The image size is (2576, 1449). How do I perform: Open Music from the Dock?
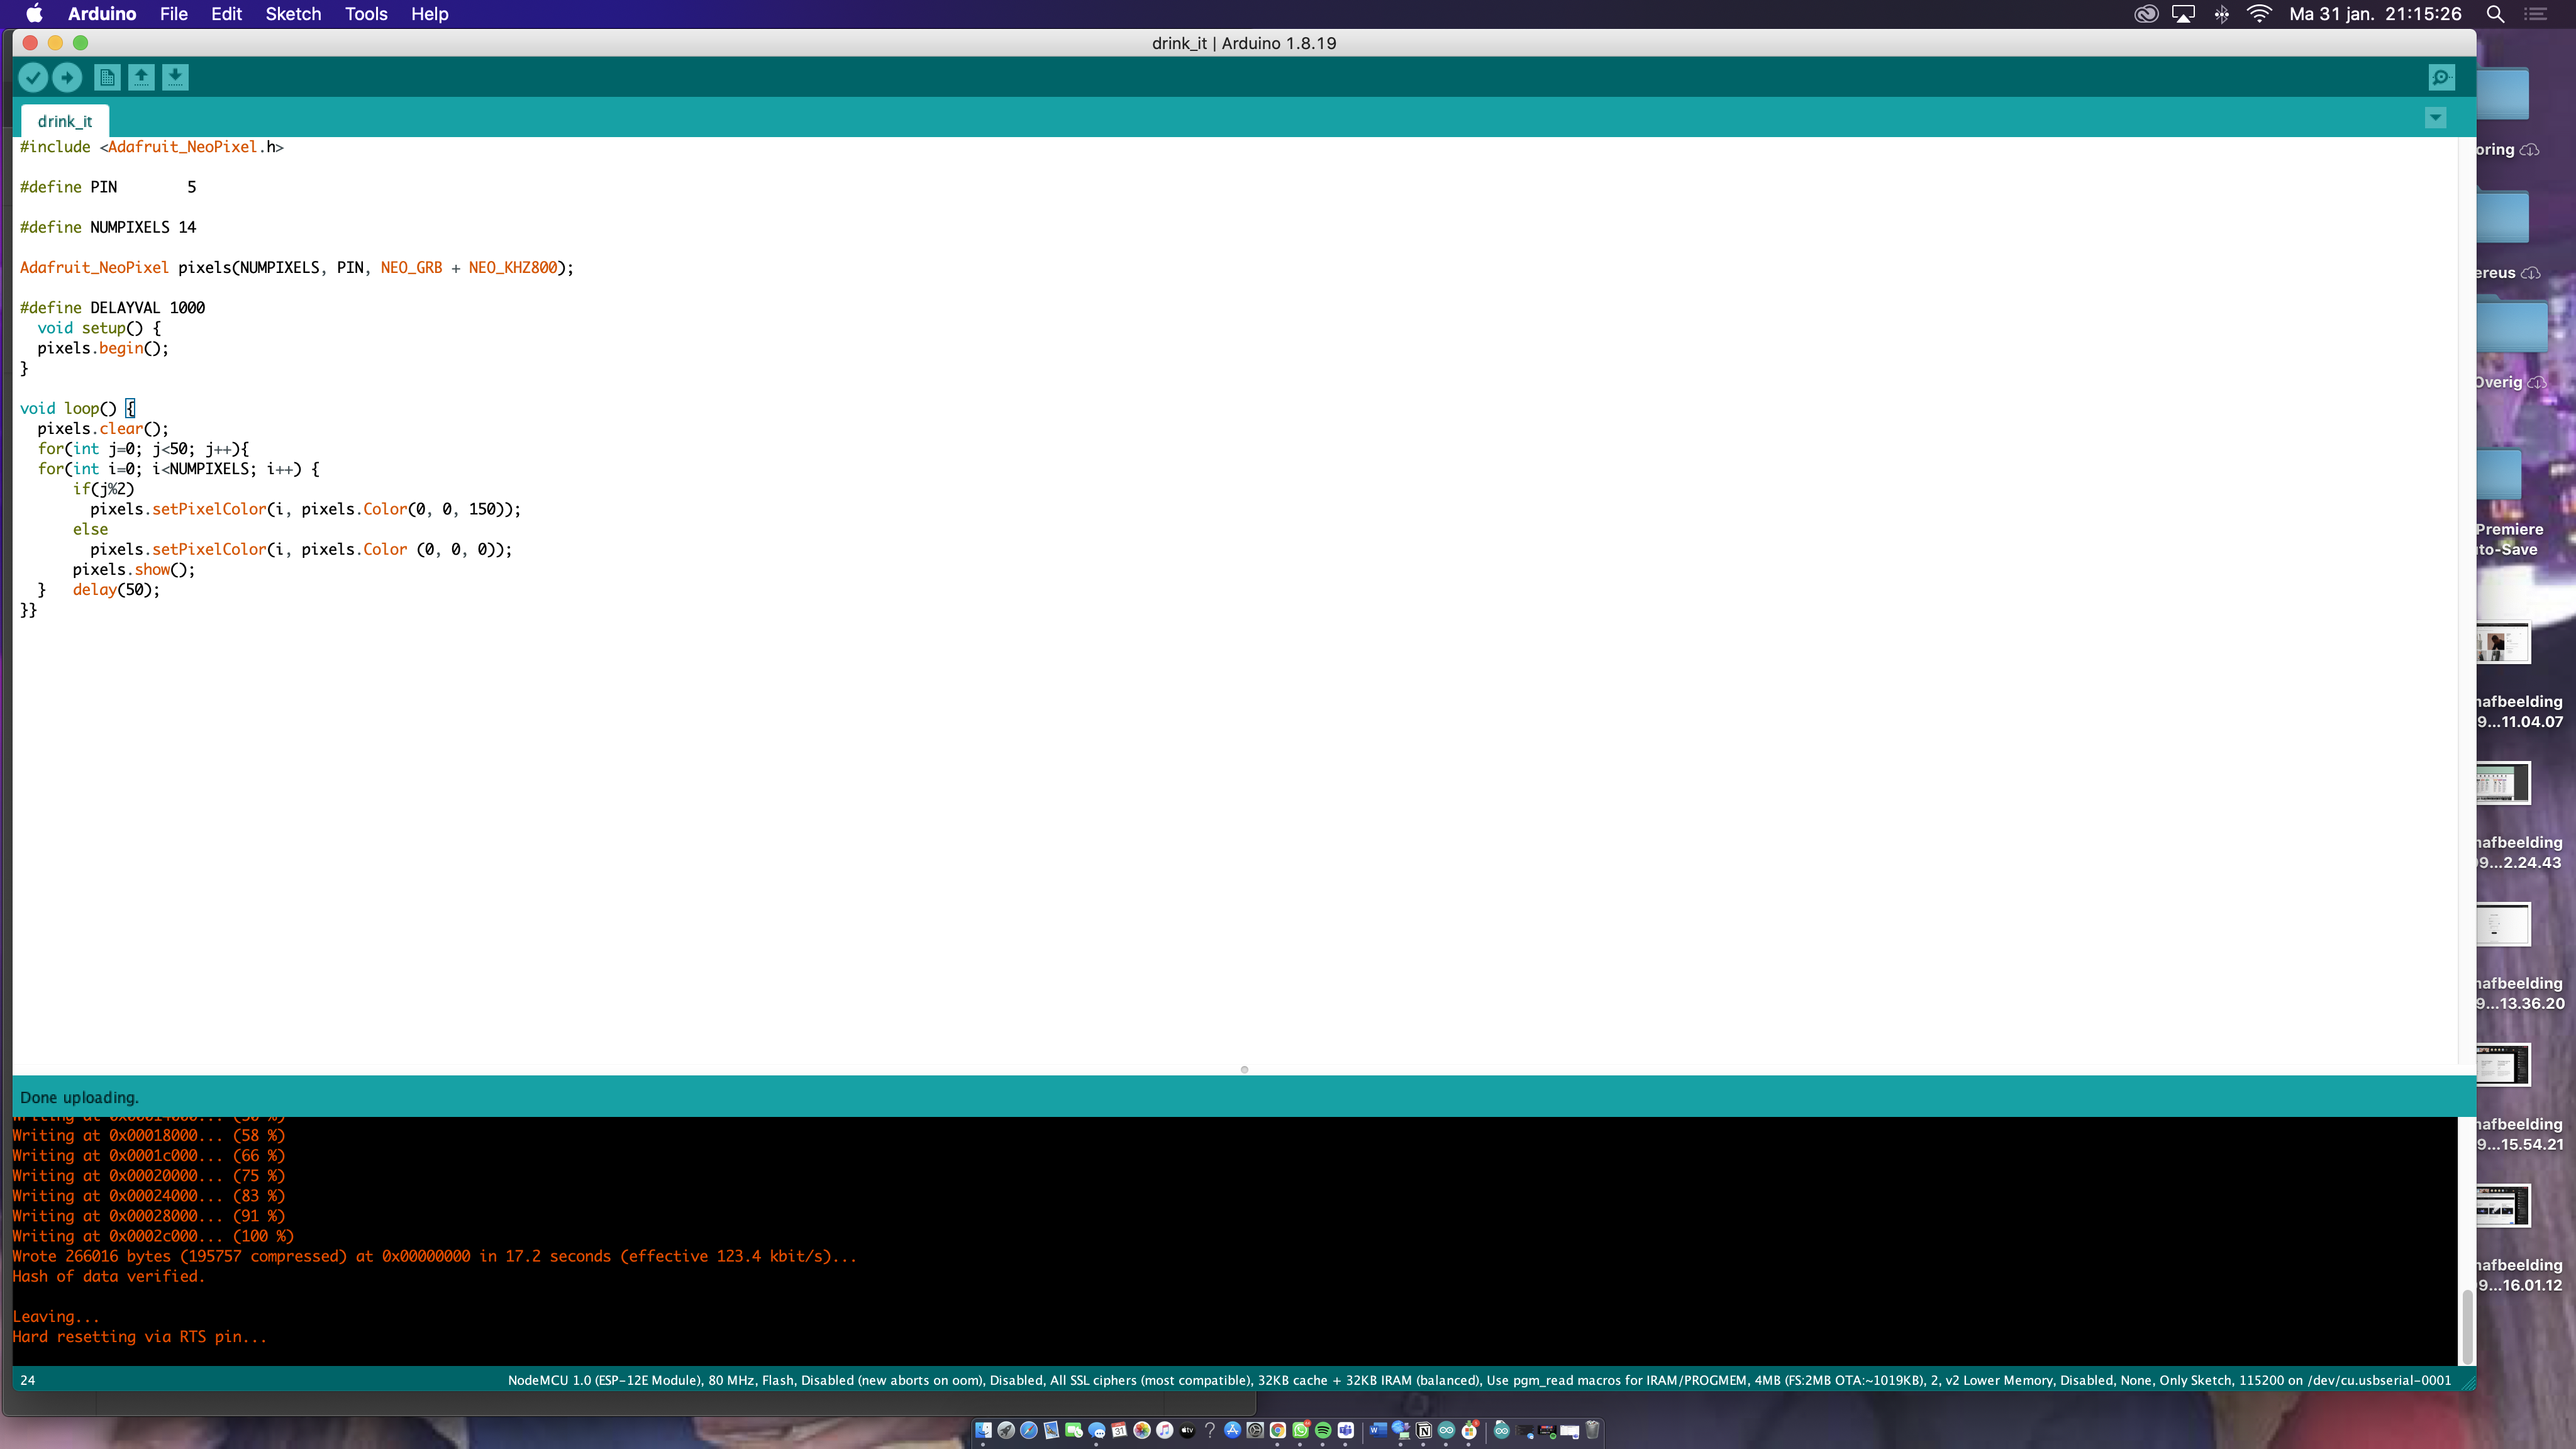tap(1164, 1430)
